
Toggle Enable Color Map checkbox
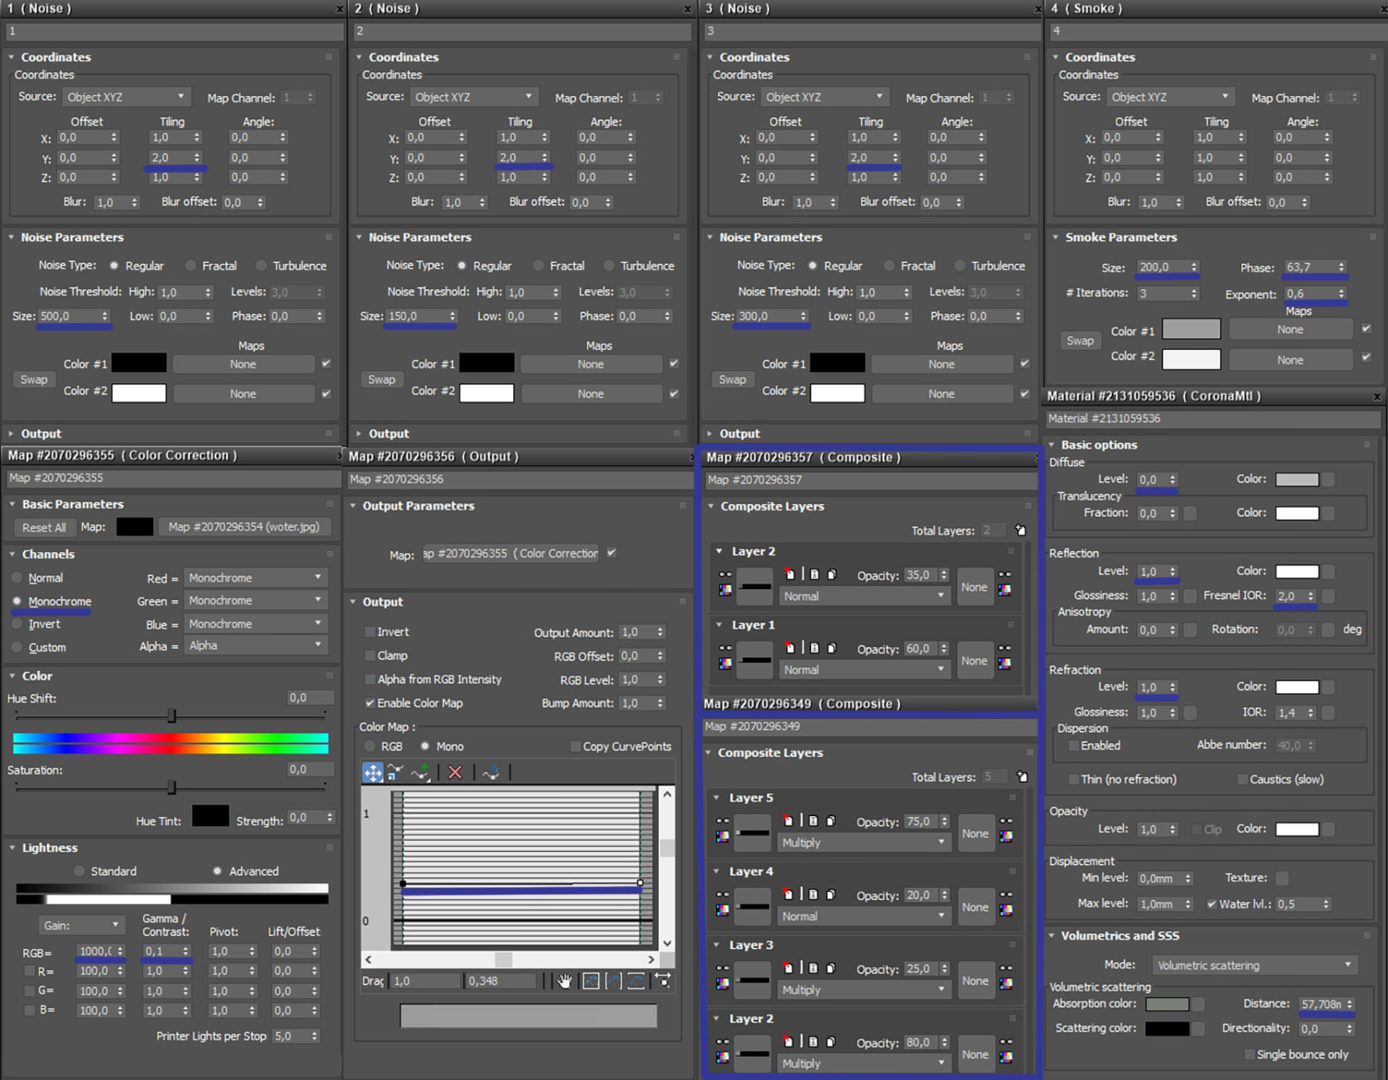pyautogui.click(x=413, y=703)
